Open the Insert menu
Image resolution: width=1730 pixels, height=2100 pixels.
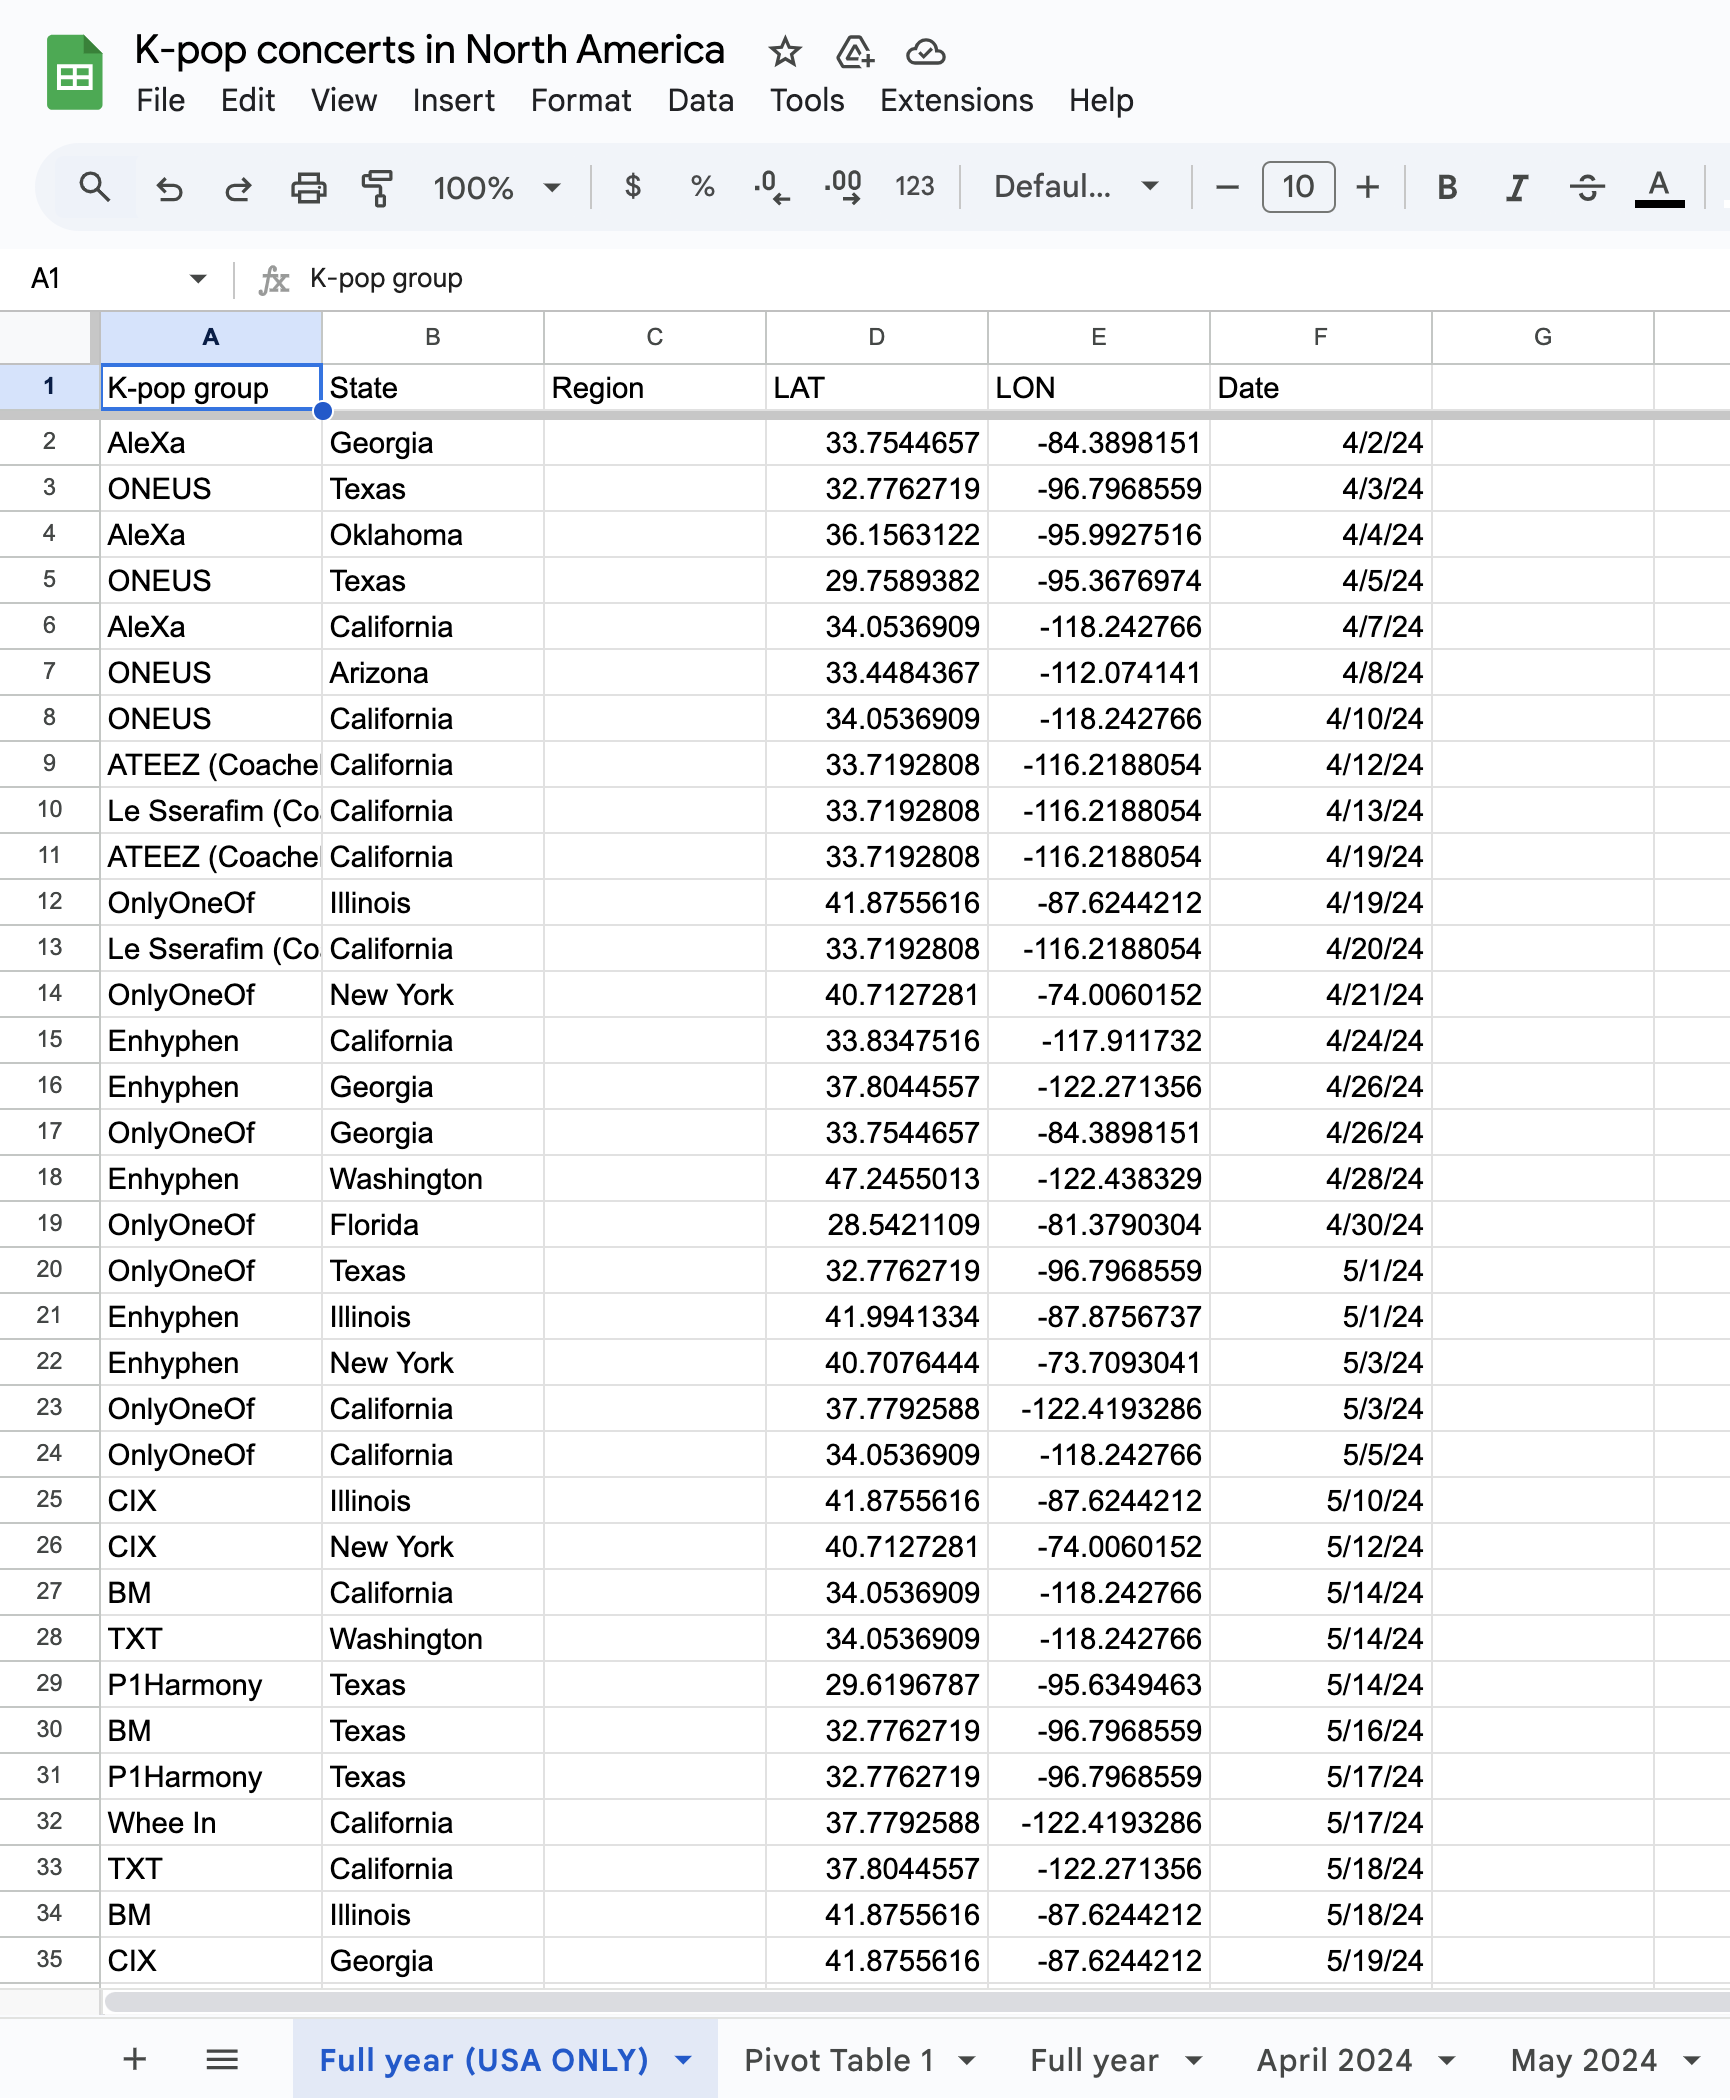pos(454,100)
